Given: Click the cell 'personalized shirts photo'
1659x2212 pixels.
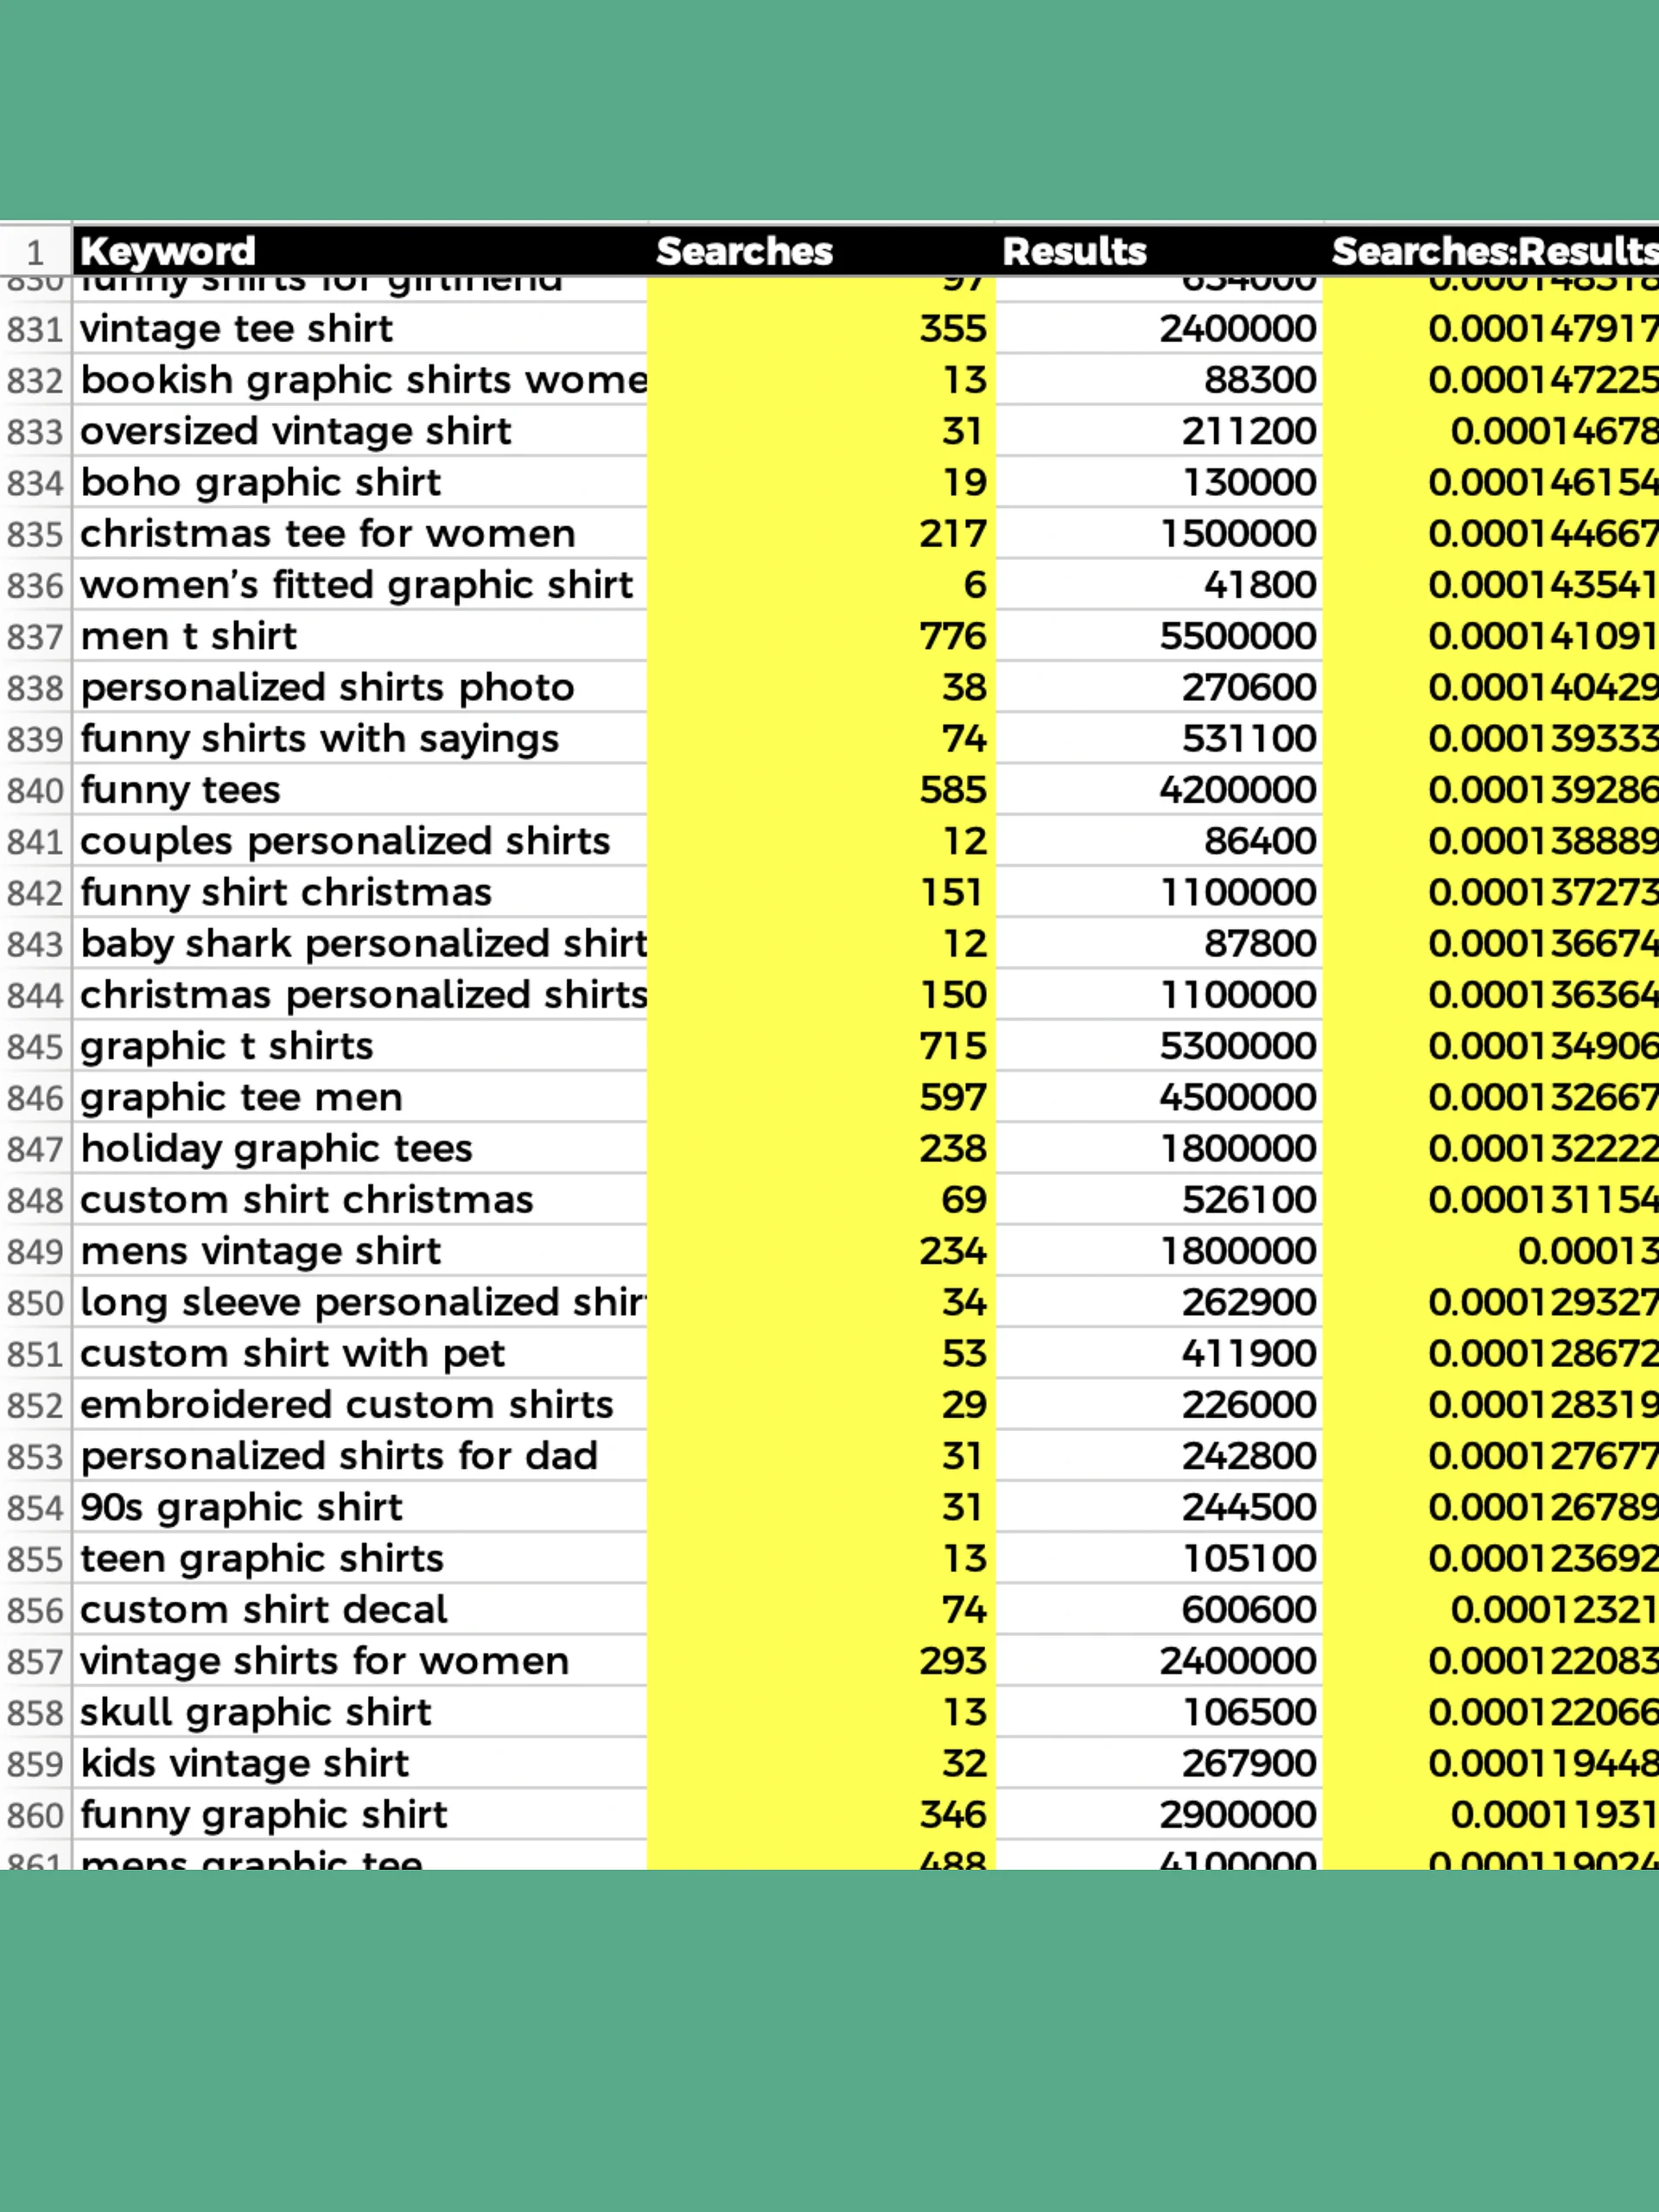Looking at the screenshot, I should (360, 688).
